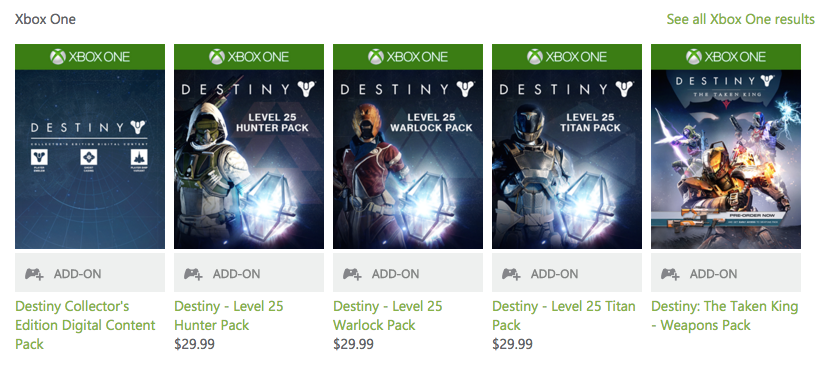
Task: Click the add-on controller icon under Hunter Pack
Action: tap(193, 274)
